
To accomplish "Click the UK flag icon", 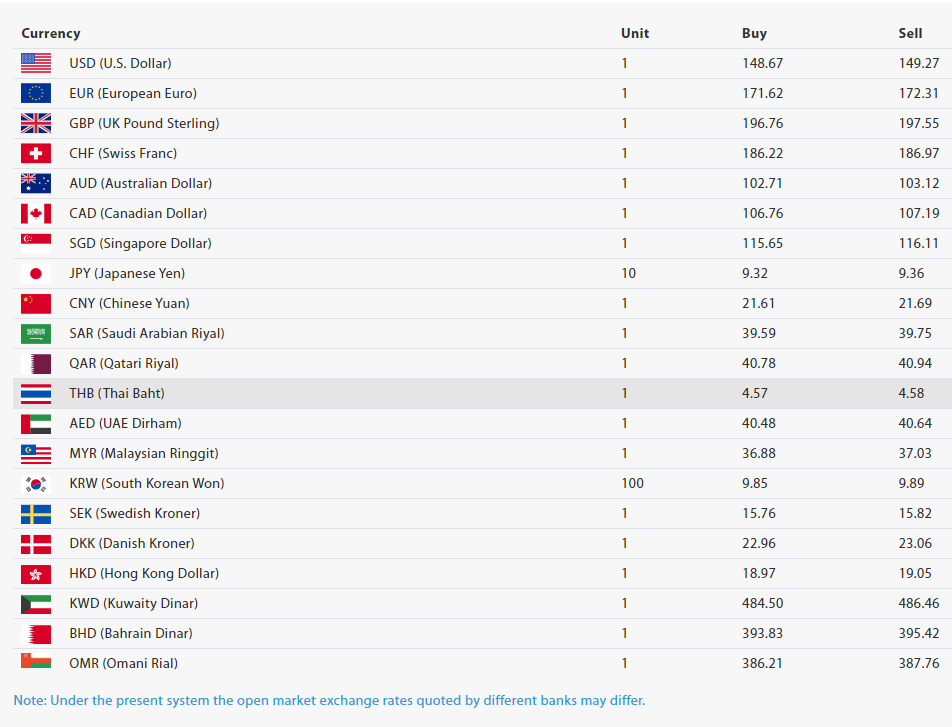I will [x=36, y=123].
